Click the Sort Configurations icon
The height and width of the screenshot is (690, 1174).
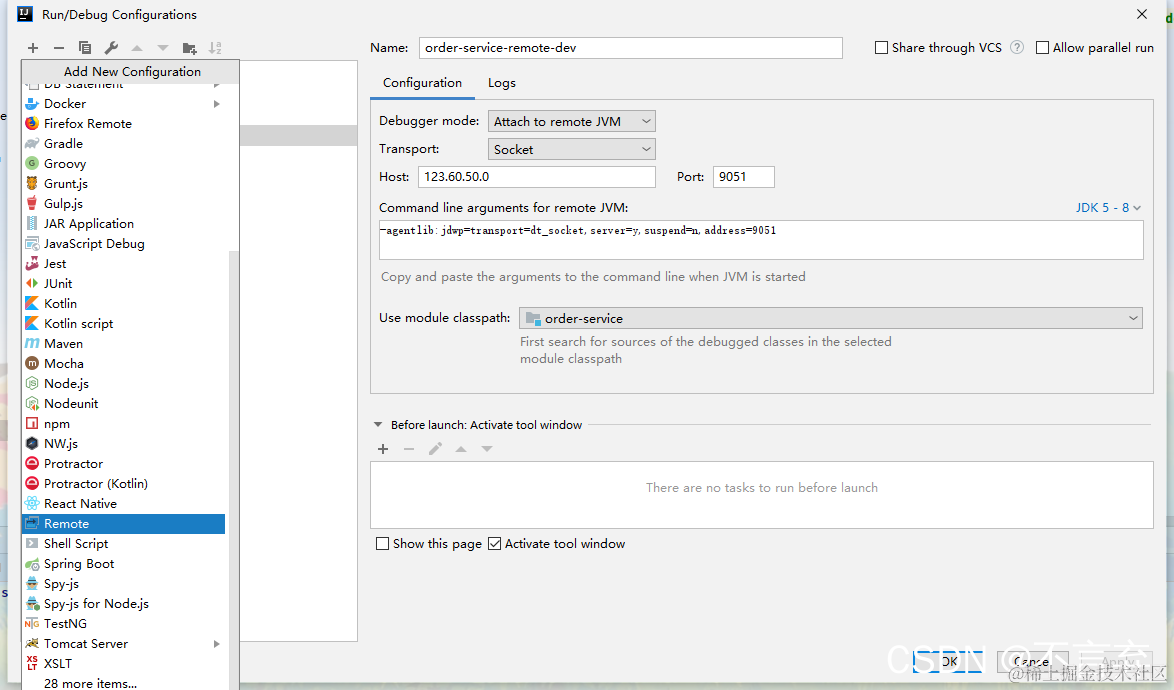point(215,48)
